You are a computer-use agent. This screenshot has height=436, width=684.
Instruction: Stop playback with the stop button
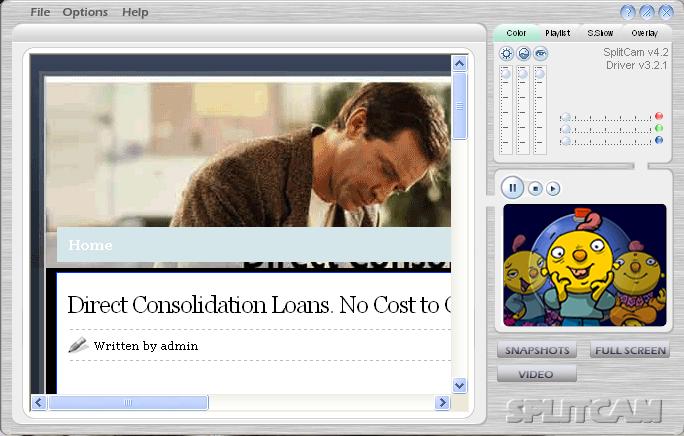coord(535,189)
